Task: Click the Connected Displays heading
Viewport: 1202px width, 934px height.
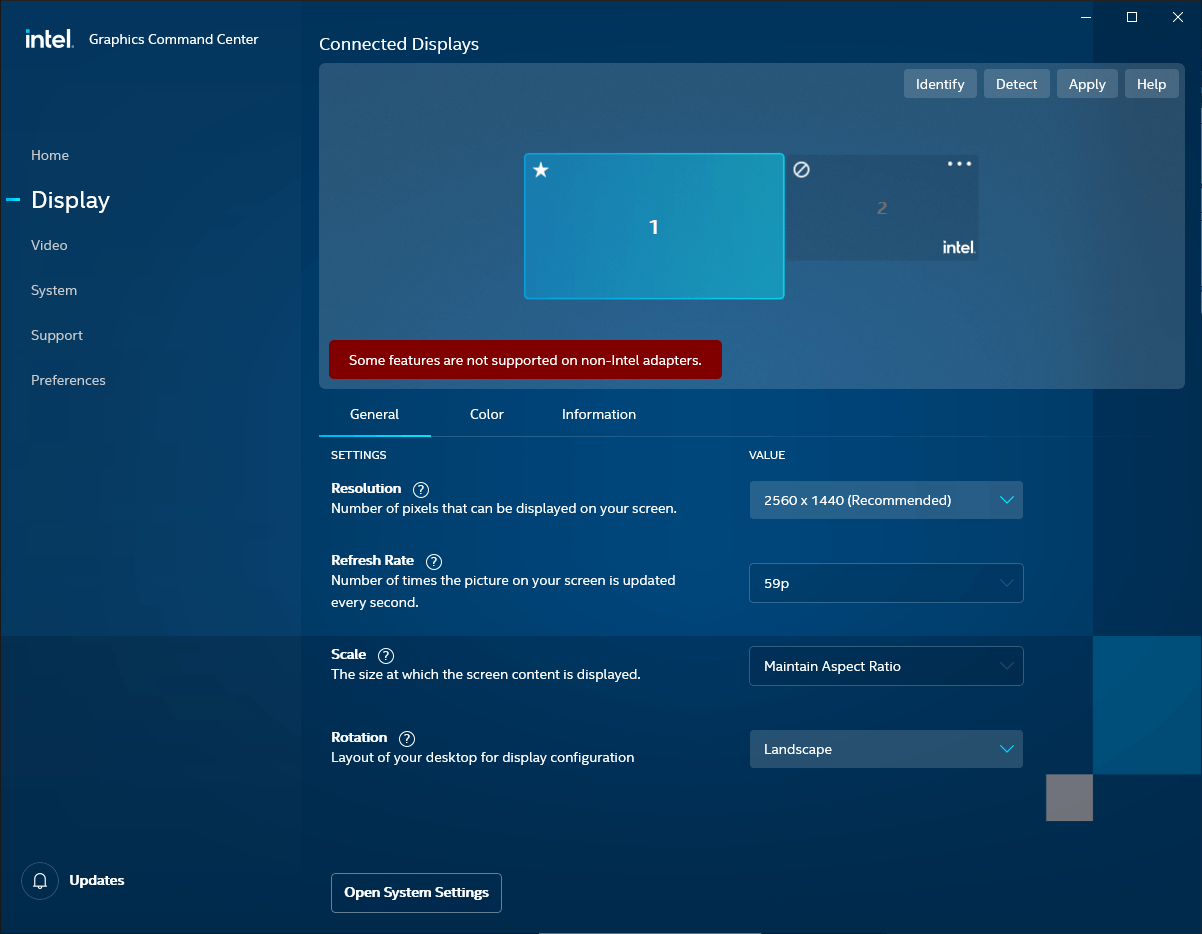Action: tap(399, 44)
